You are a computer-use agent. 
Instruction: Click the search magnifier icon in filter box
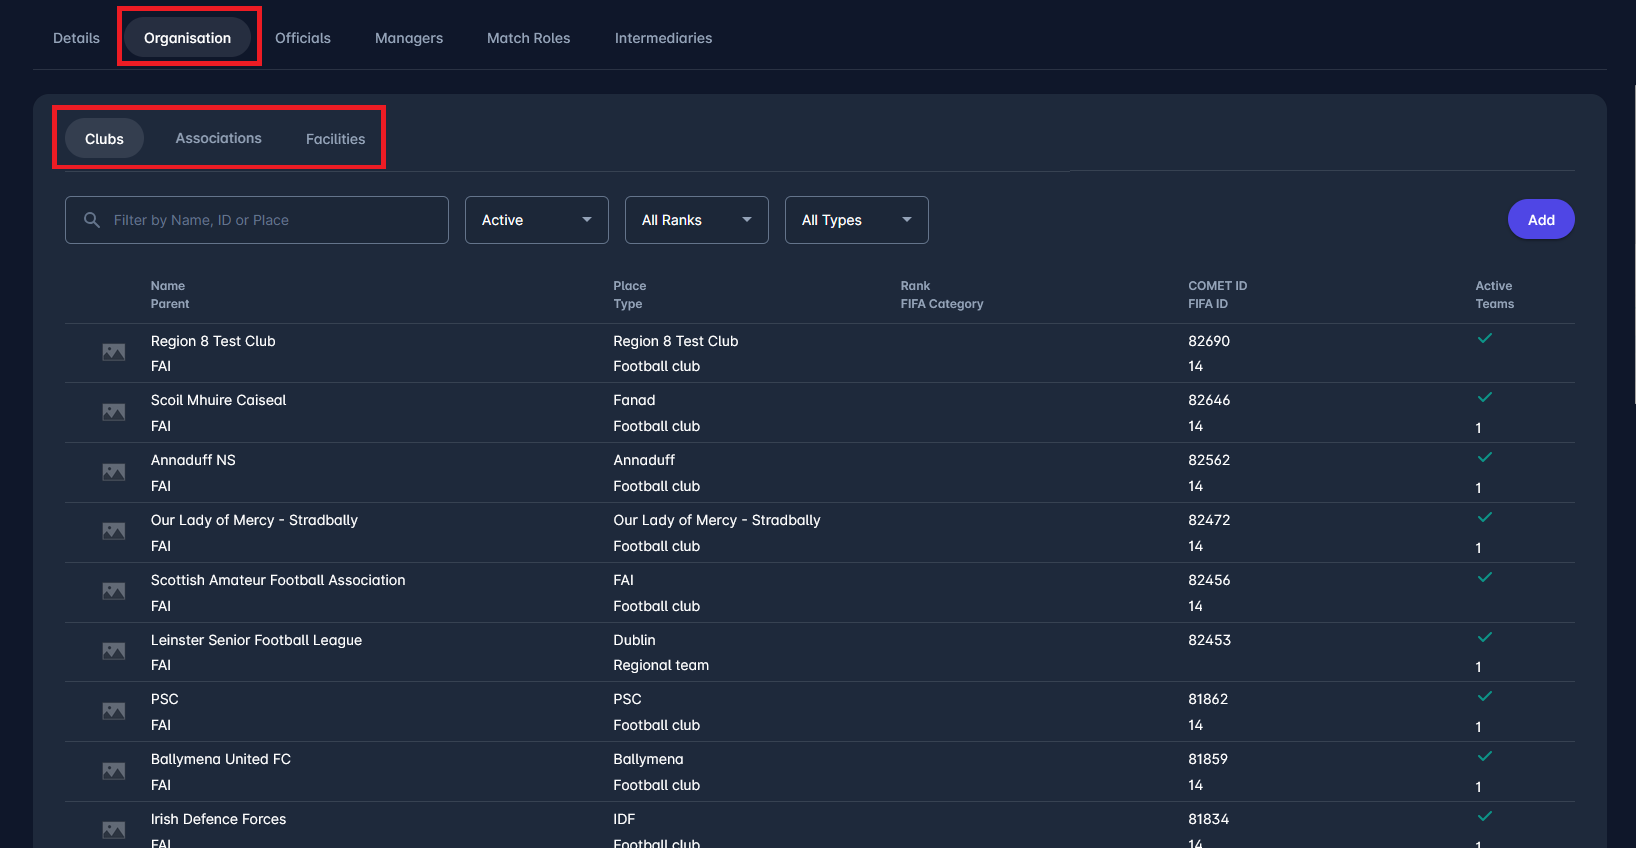tap(92, 220)
